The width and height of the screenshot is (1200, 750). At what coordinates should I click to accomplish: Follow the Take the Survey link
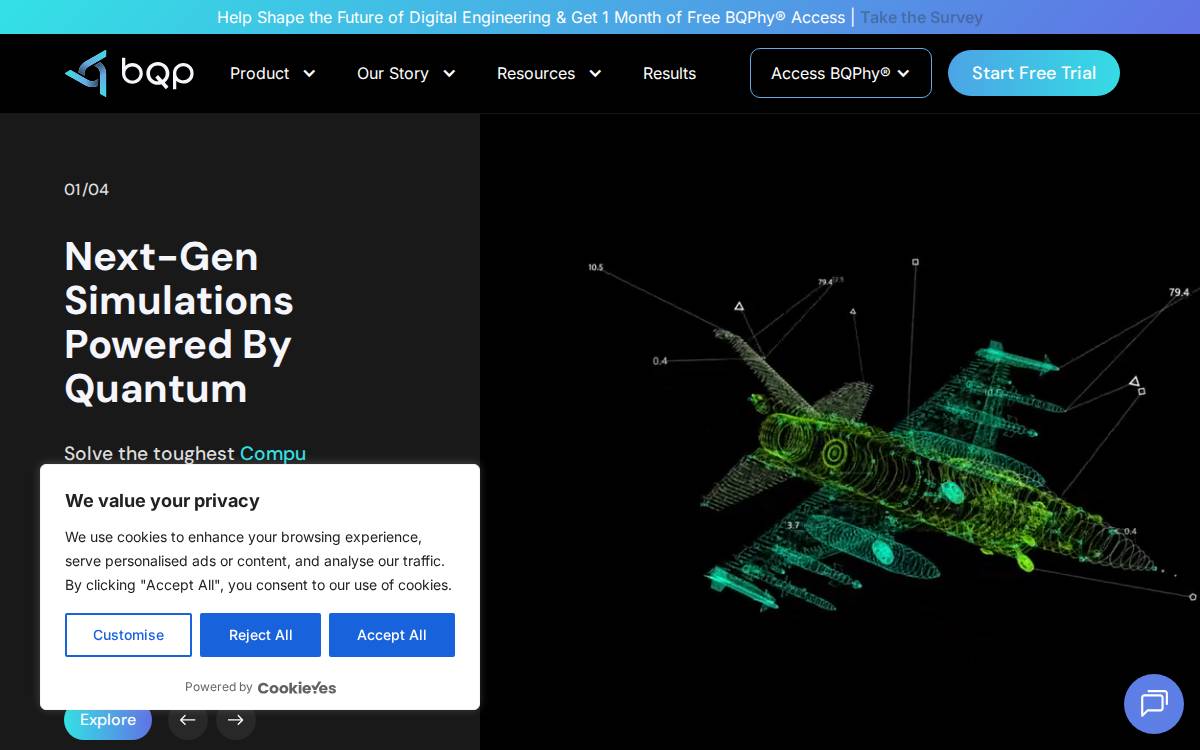coord(921,17)
